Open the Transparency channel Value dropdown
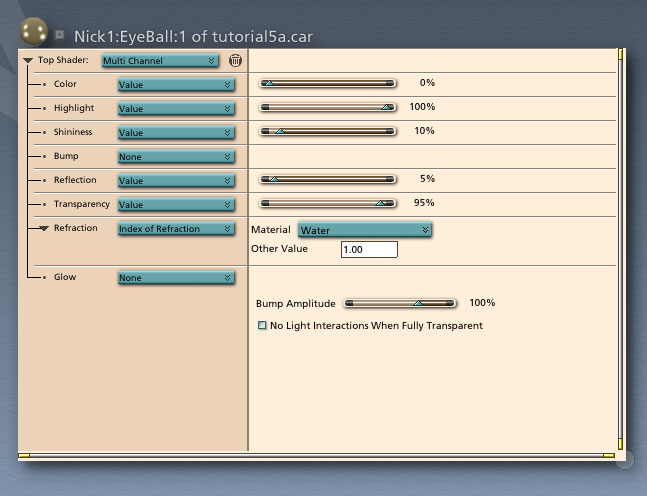This screenshot has width=647, height=496. pos(176,204)
